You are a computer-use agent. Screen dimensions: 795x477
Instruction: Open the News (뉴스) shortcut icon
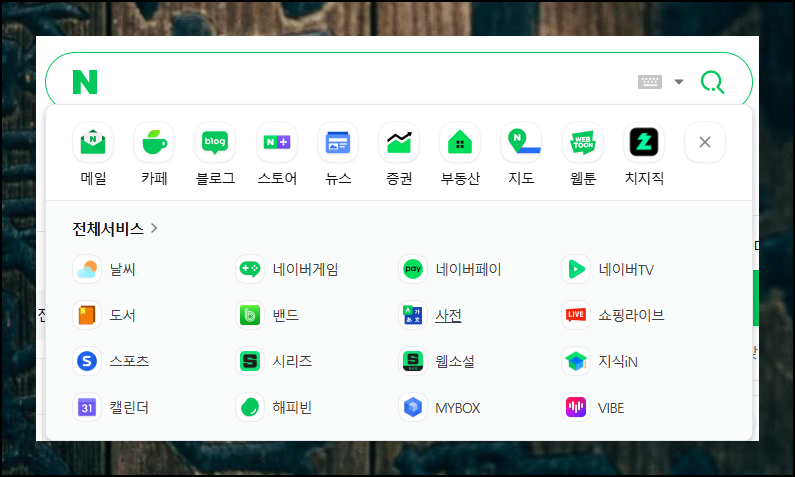tap(338, 142)
